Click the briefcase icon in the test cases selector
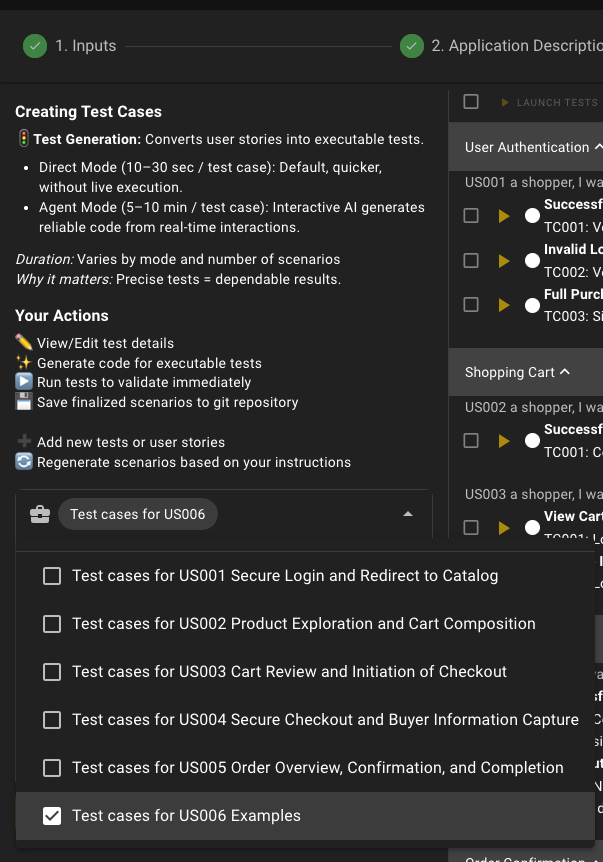The width and height of the screenshot is (603, 862). (x=40, y=515)
